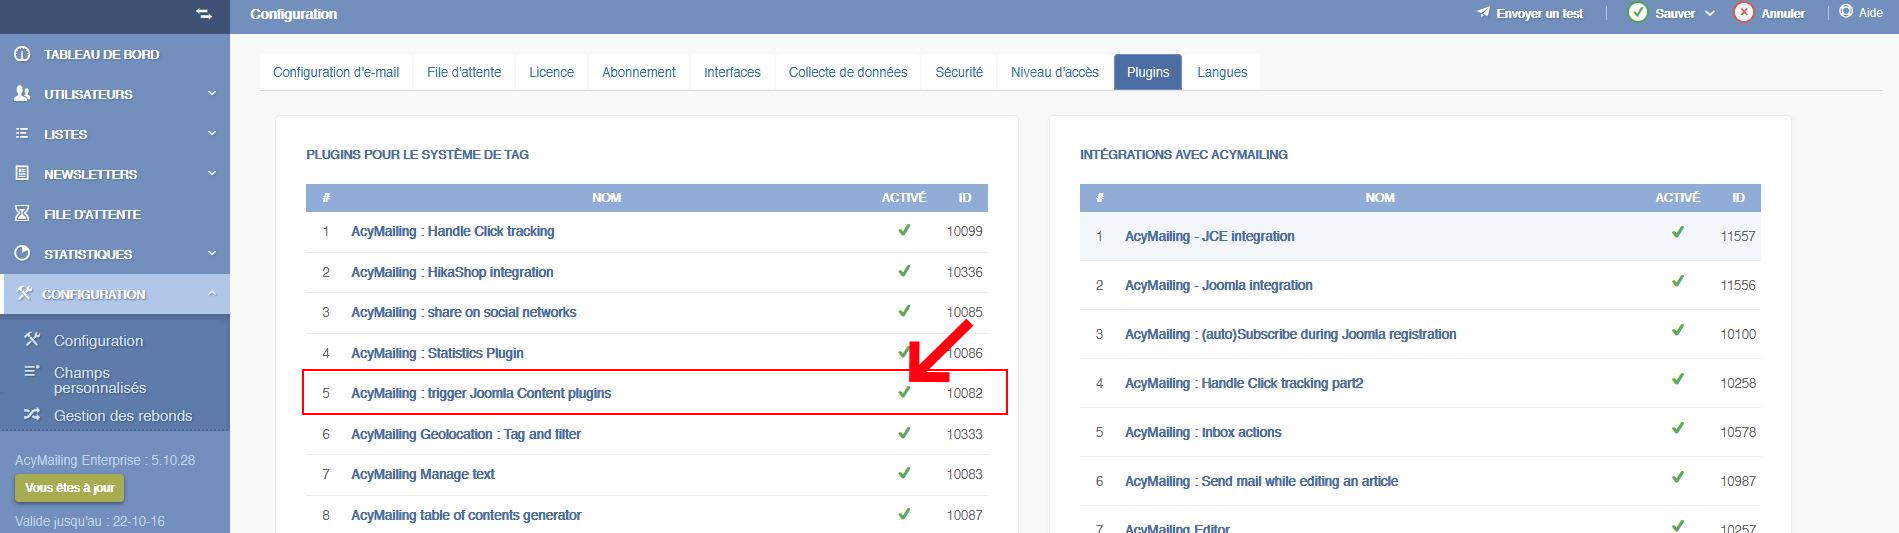
Task: Expand the Listes menu chevron
Action: pos(212,133)
